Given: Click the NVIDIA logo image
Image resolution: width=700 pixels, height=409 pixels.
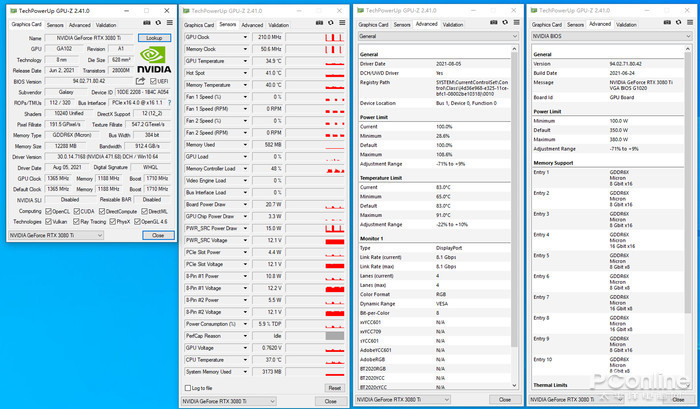Looking at the screenshot, I should pos(154,60).
